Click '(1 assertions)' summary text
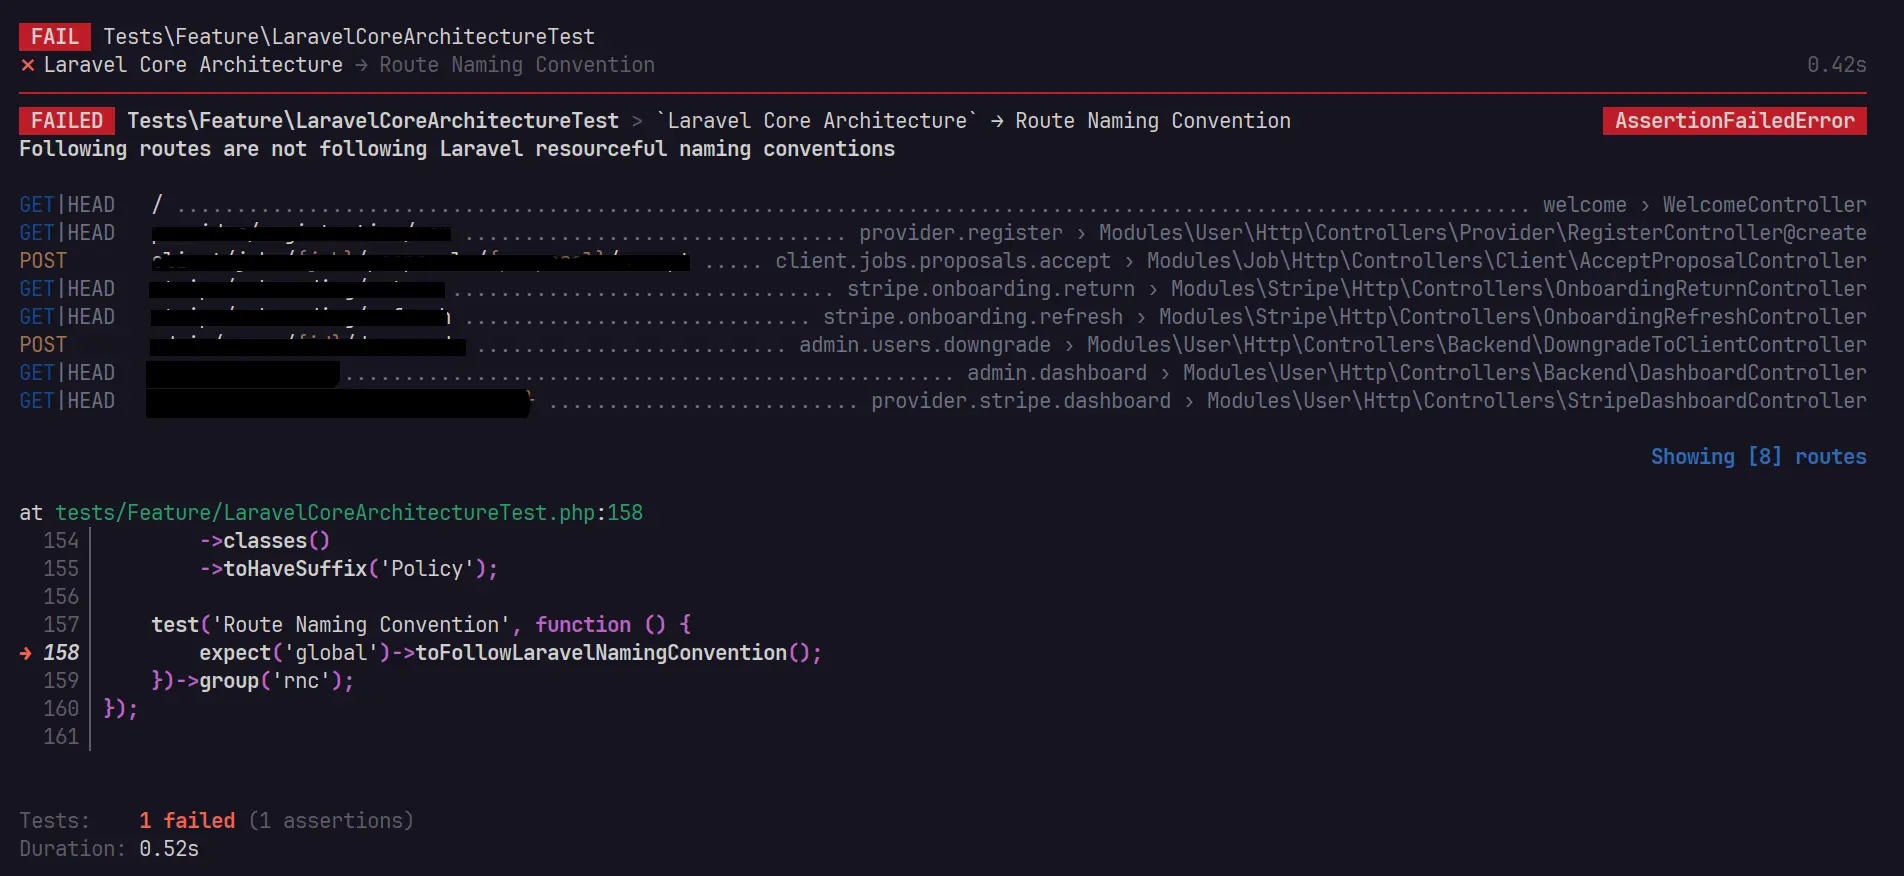 [331, 821]
